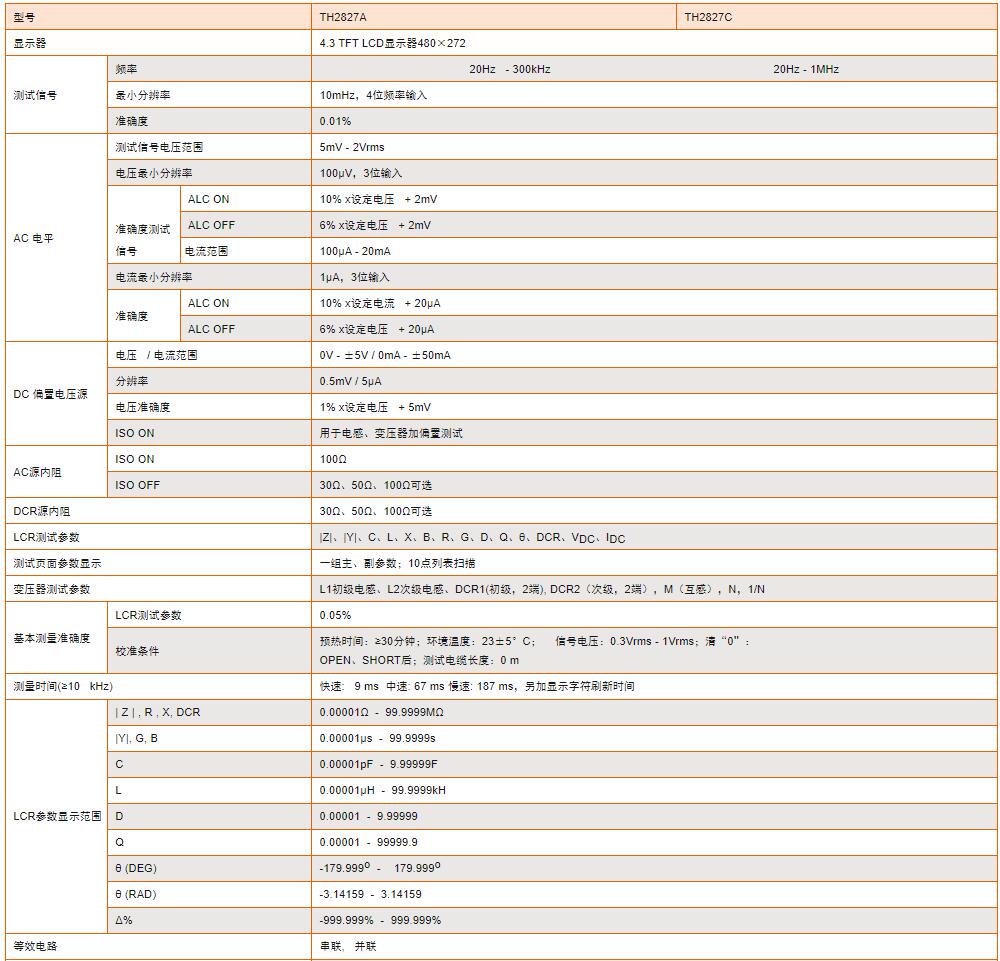Click the '20Hz - 300kHz' frequency value
This screenshot has width=1000, height=961.
510,70
